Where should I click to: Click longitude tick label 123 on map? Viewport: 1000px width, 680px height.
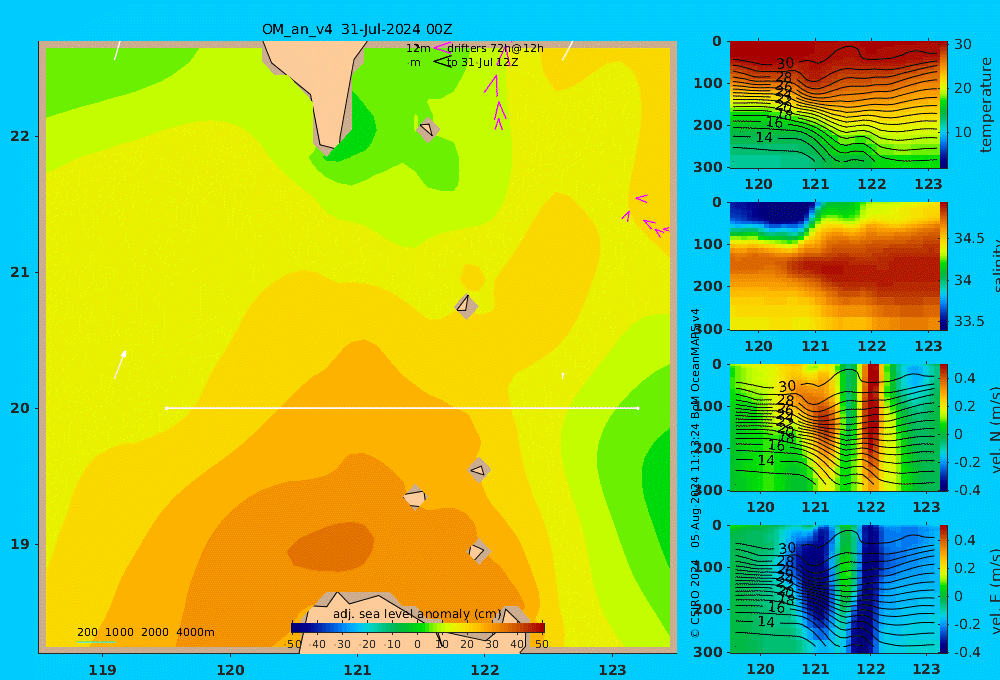[x=612, y=670]
